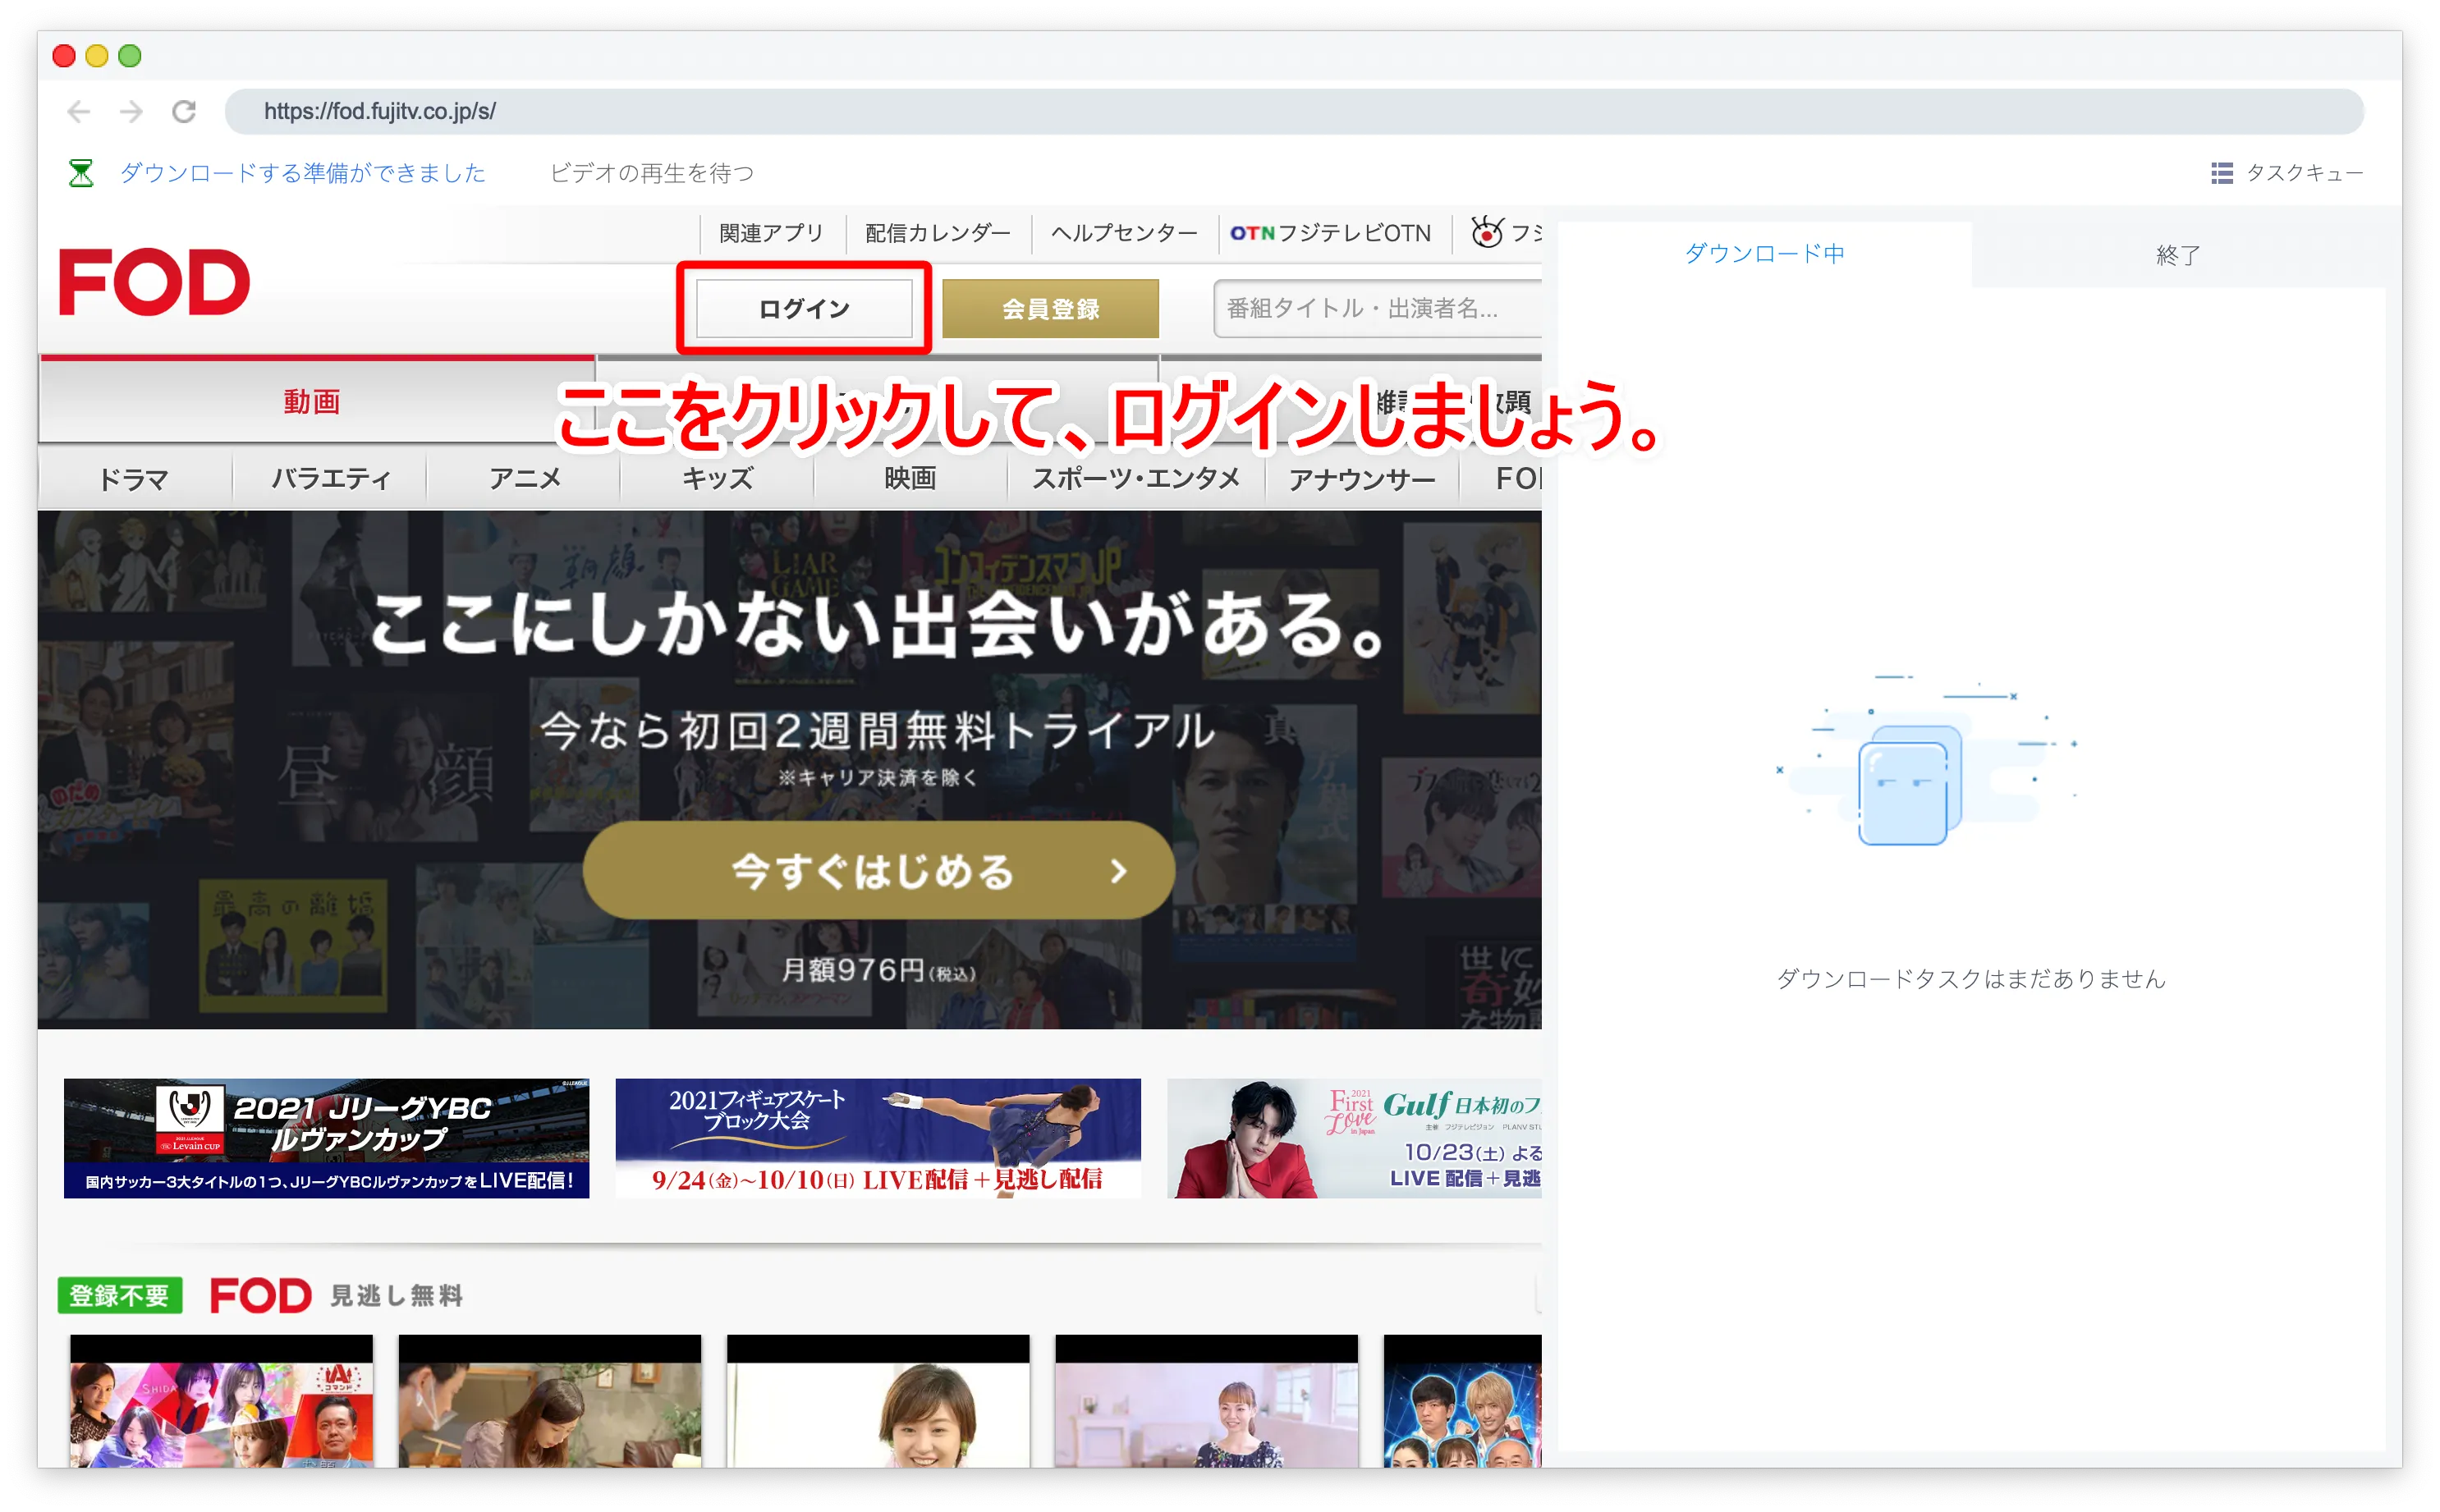The width and height of the screenshot is (2440, 1512).
Task: Open ヘルプセンター link
Action: coord(1123,233)
